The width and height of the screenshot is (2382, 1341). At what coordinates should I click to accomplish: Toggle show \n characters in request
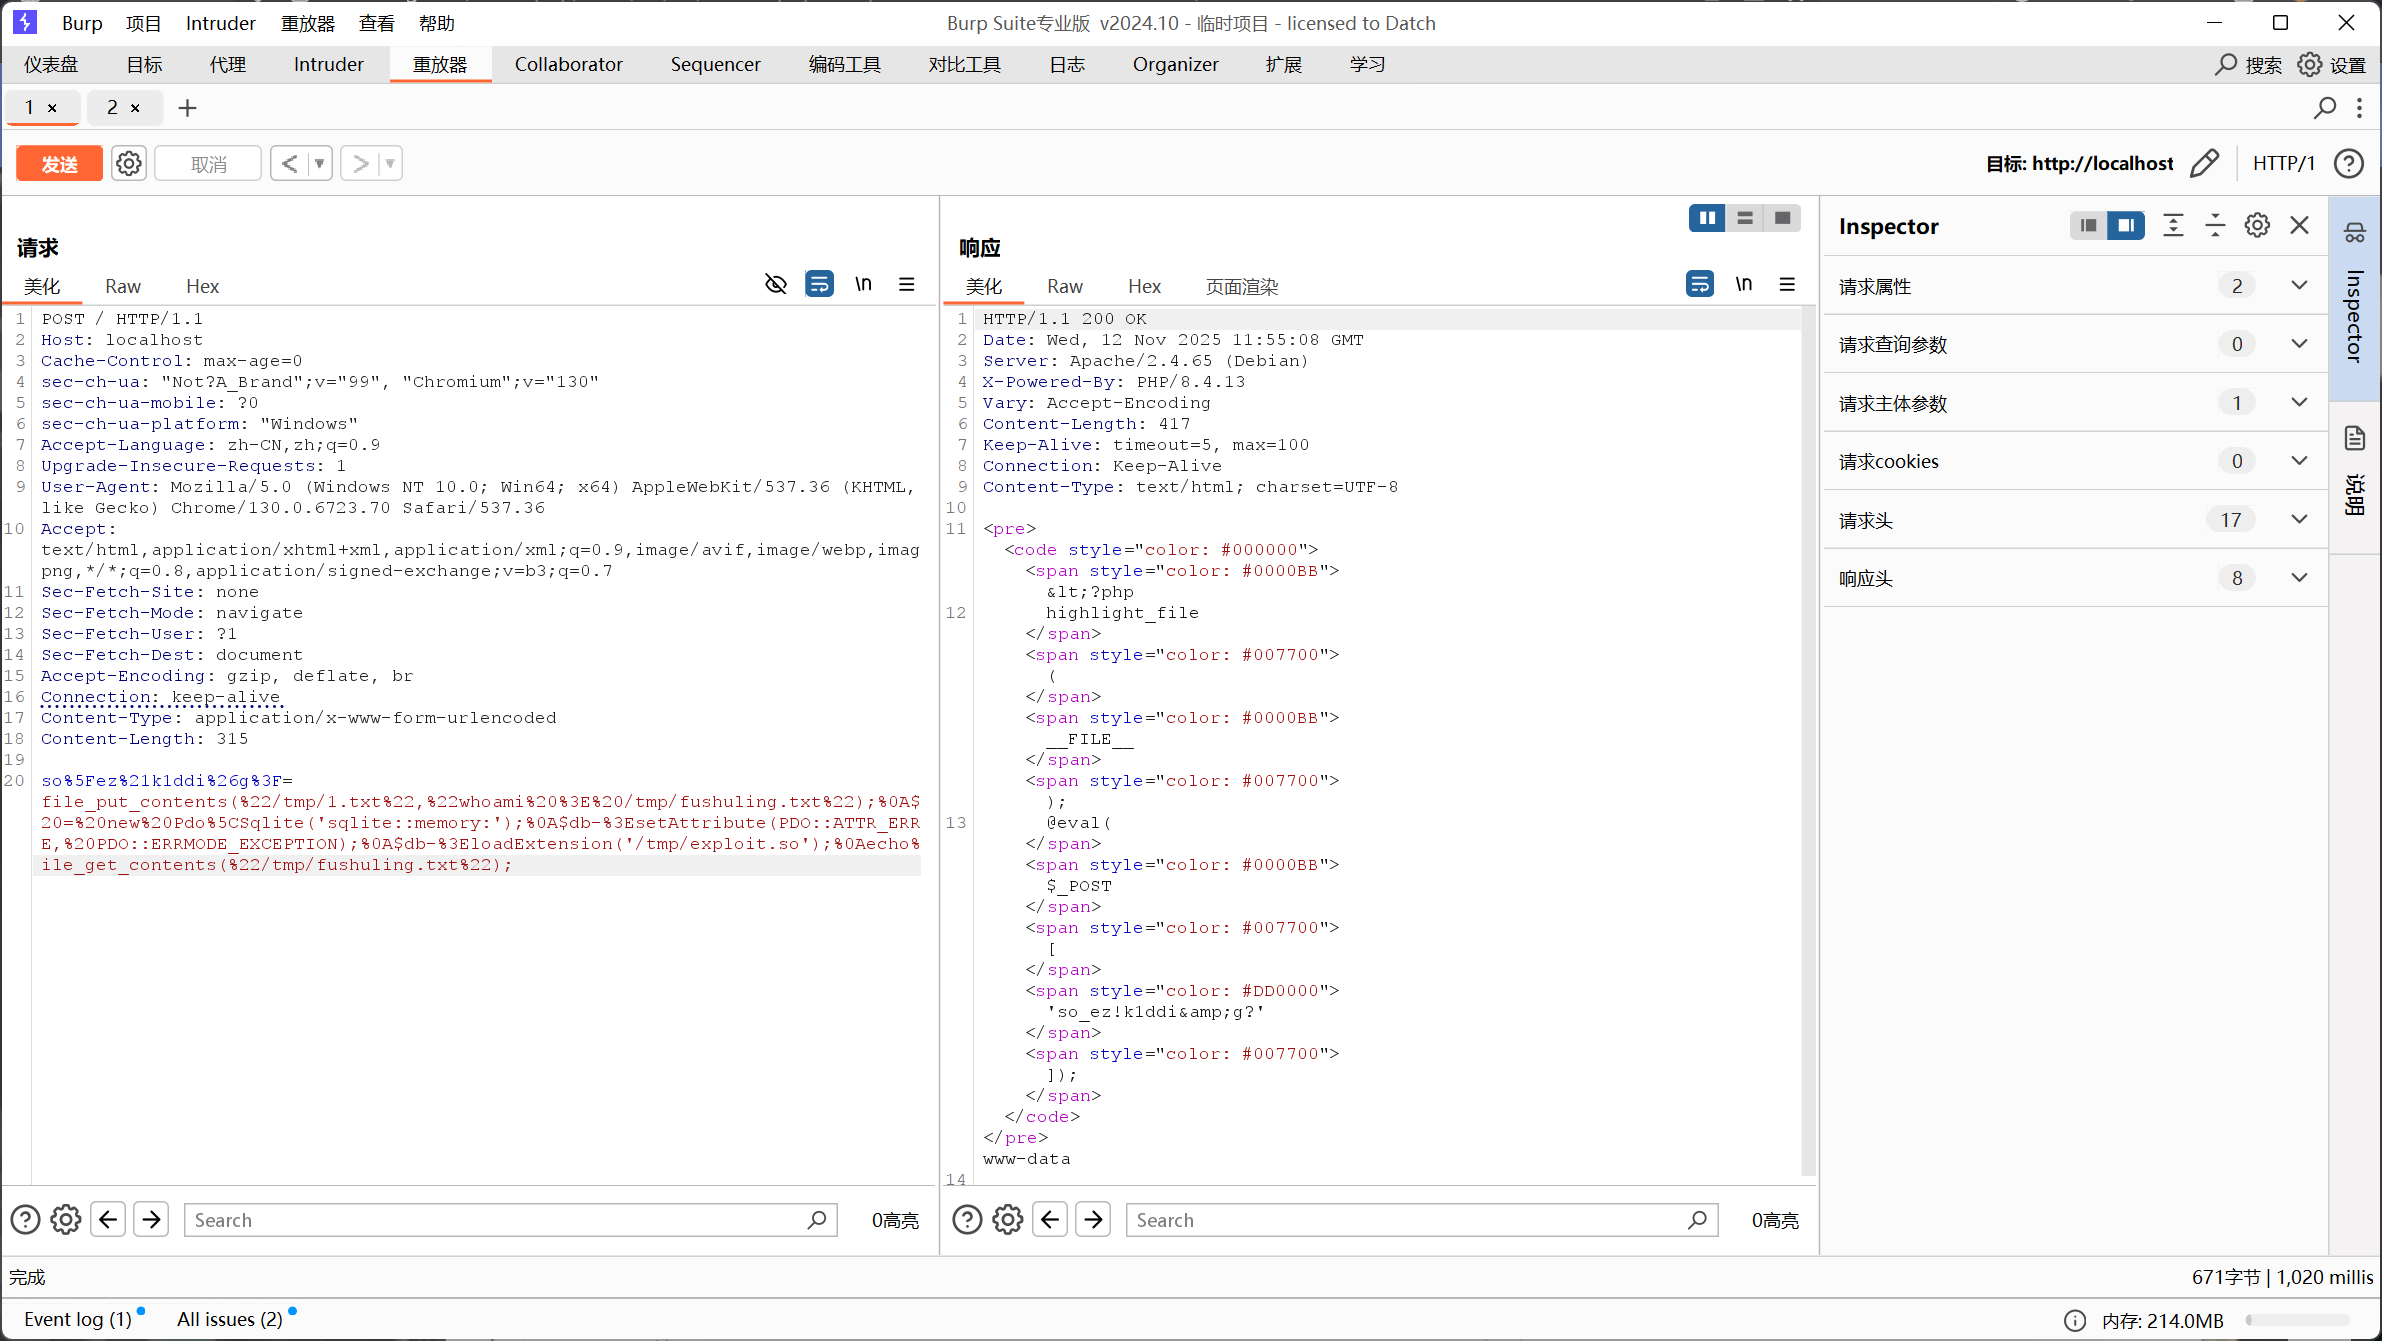tap(864, 285)
